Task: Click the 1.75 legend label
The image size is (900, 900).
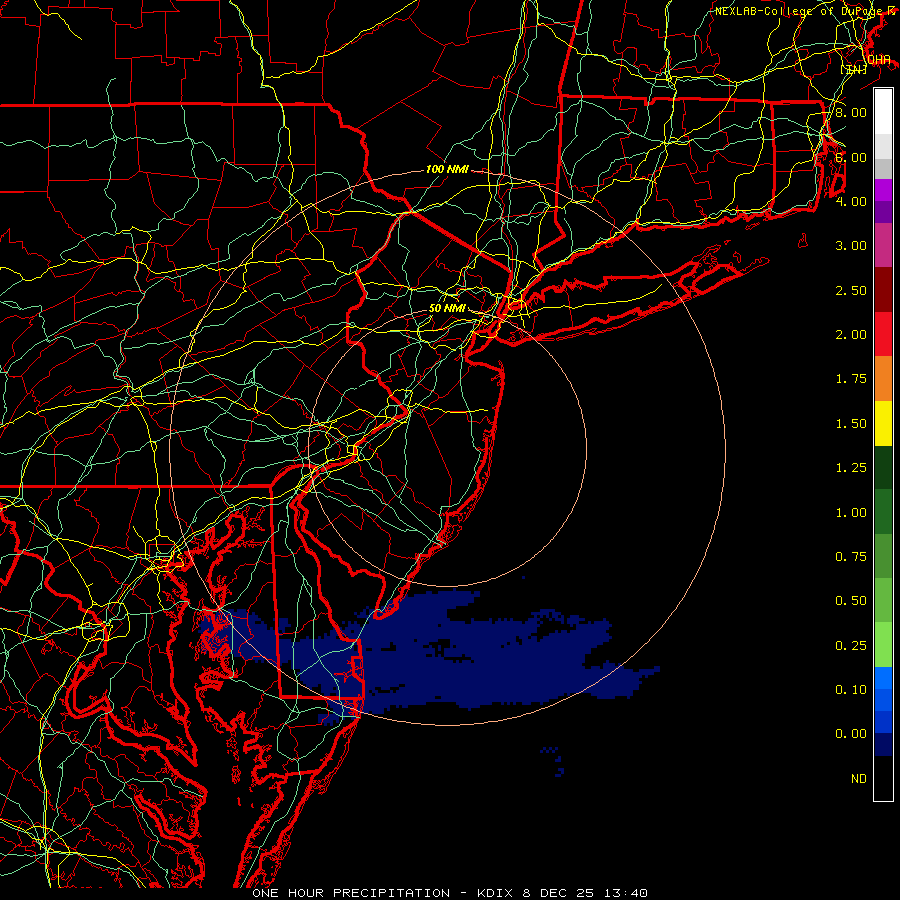Action: pyautogui.click(x=851, y=379)
